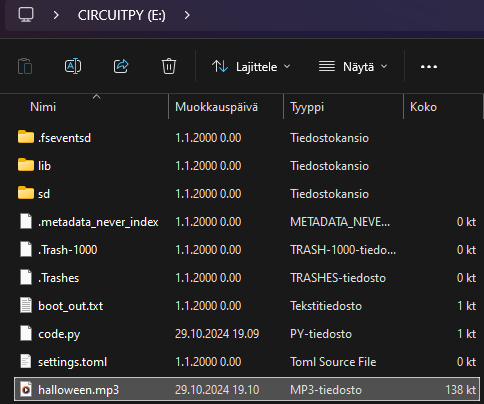The width and height of the screenshot is (484, 404).
Task: Select the code.py file
Action: [247, 334]
